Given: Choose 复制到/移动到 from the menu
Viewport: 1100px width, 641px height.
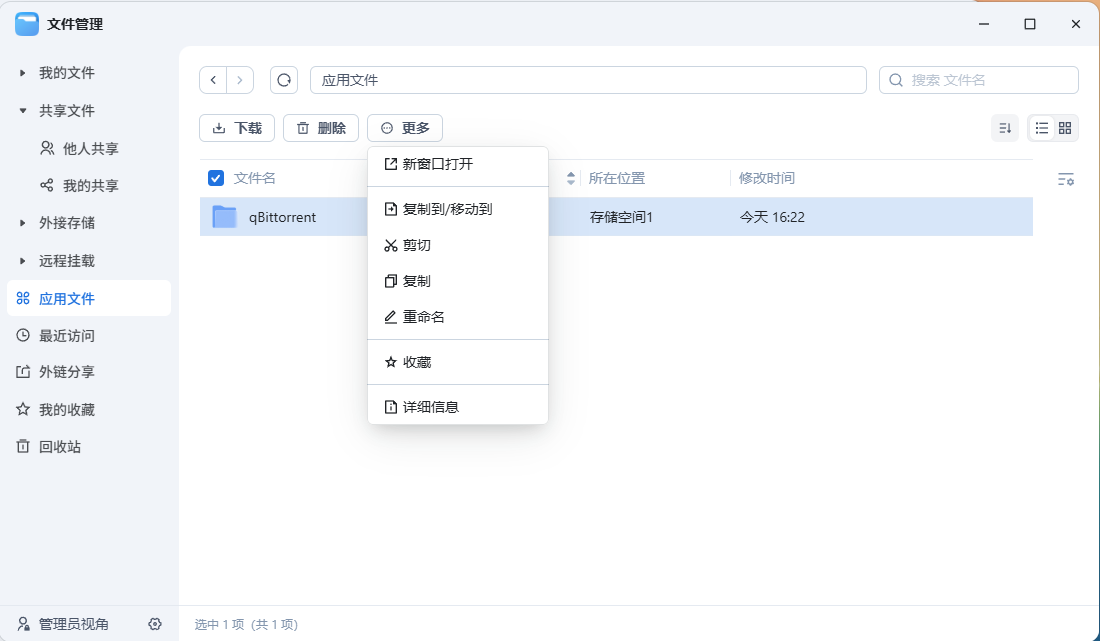Looking at the screenshot, I should click(x=447, y=209).
